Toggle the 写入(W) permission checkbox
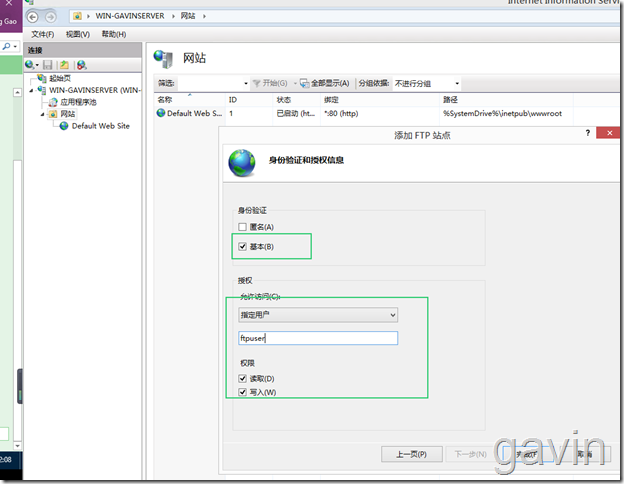 tap(242, 392)
